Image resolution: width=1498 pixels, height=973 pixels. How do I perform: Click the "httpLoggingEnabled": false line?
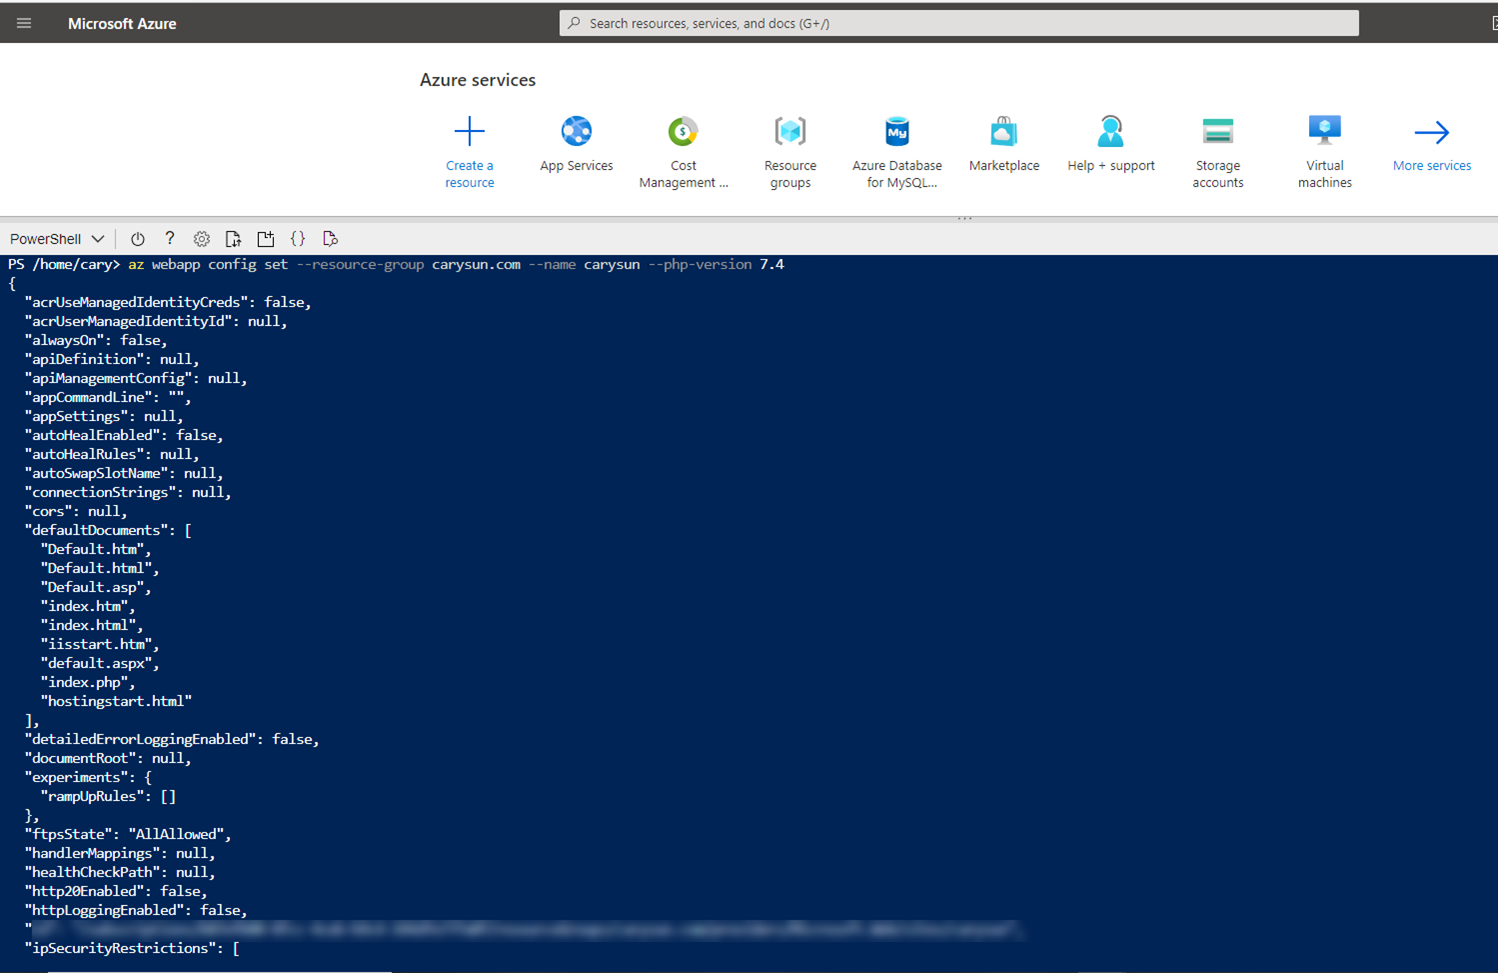point(136,911)
